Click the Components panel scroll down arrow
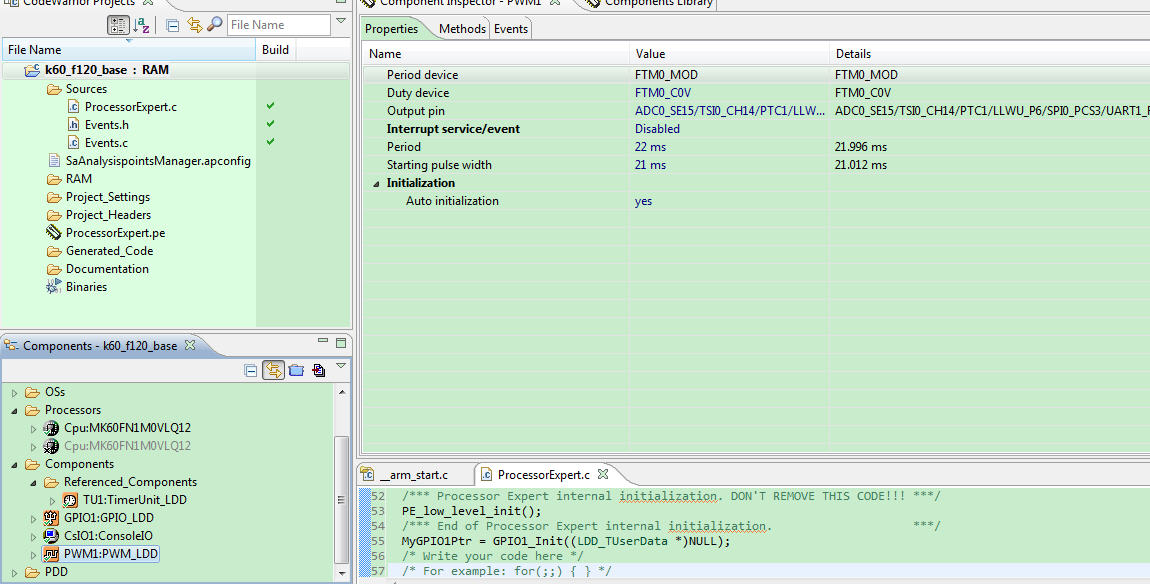The height and width of the screenshot is (584, 1150). (341, 572)
